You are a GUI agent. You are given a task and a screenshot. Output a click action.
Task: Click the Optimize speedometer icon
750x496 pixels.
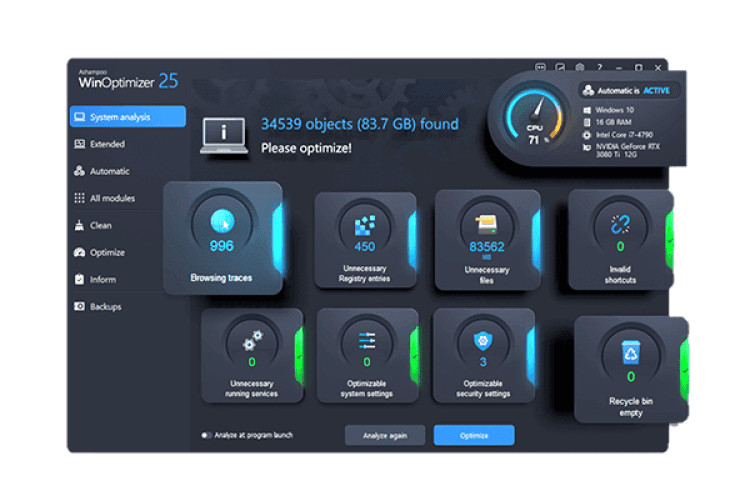coord(80,252)
